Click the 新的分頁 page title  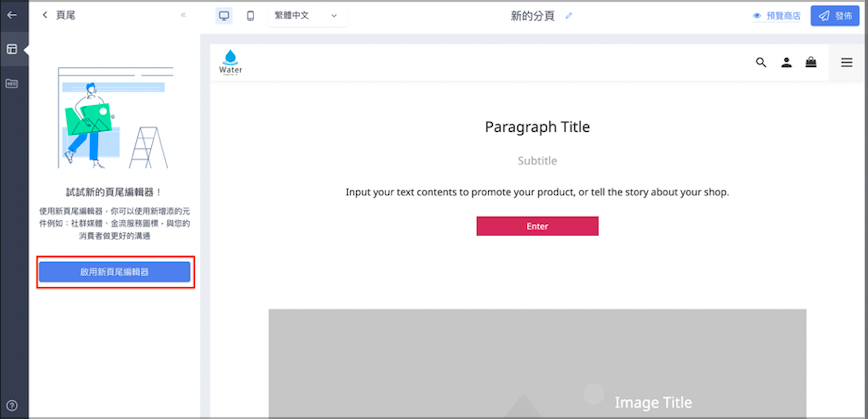pos(533,16)
